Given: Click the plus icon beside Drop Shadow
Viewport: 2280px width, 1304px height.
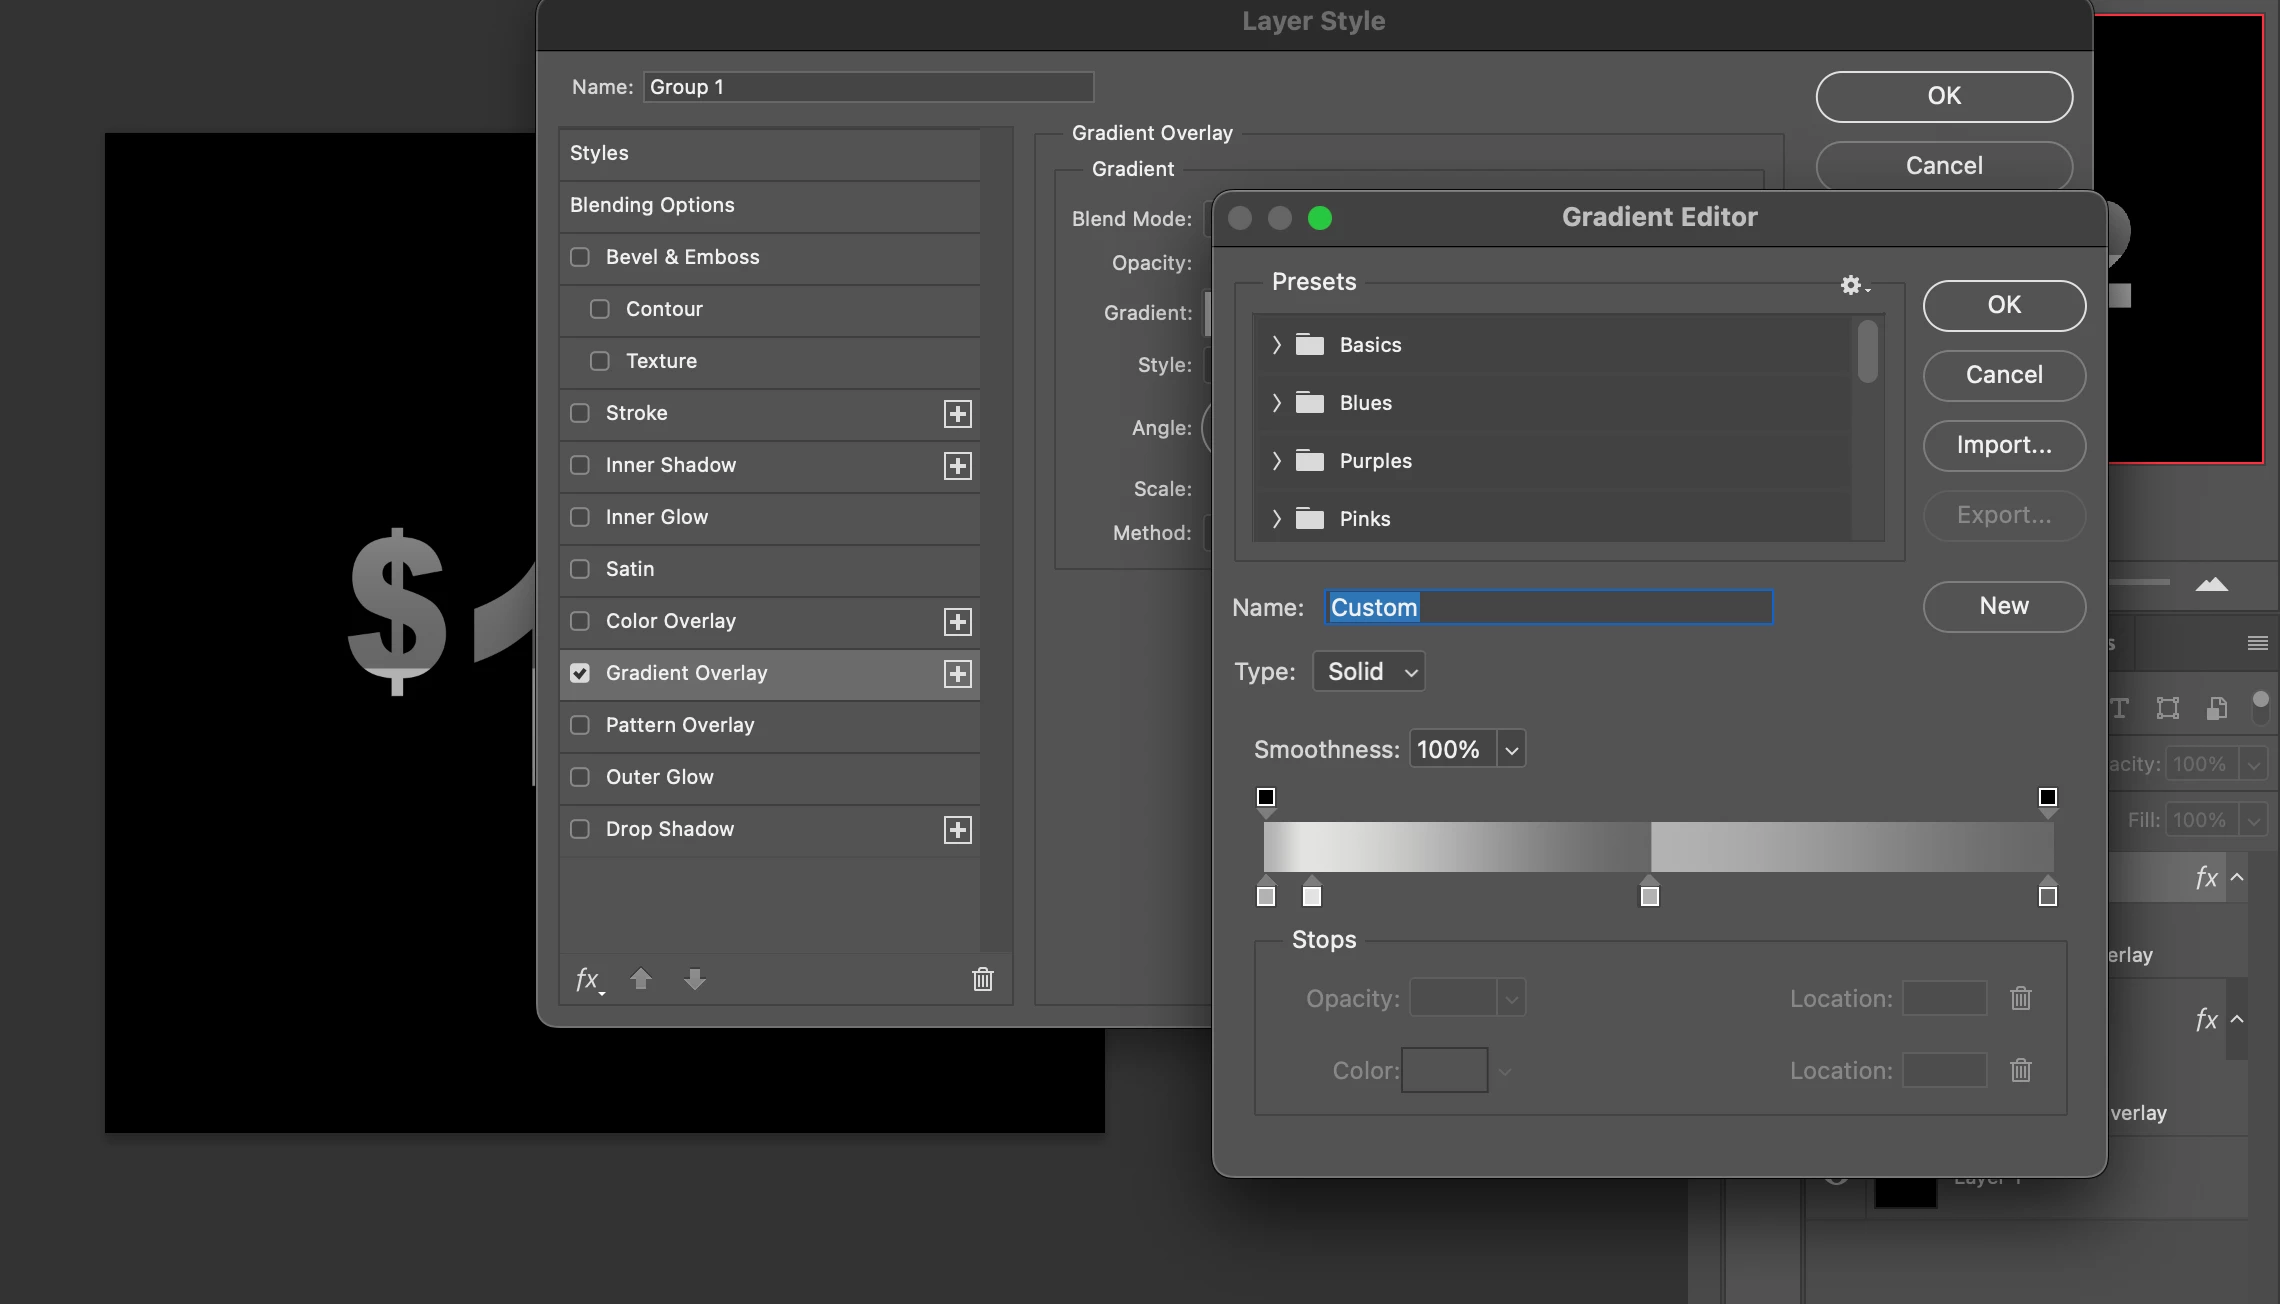Looking at the screenshot, I should (957, 830).
